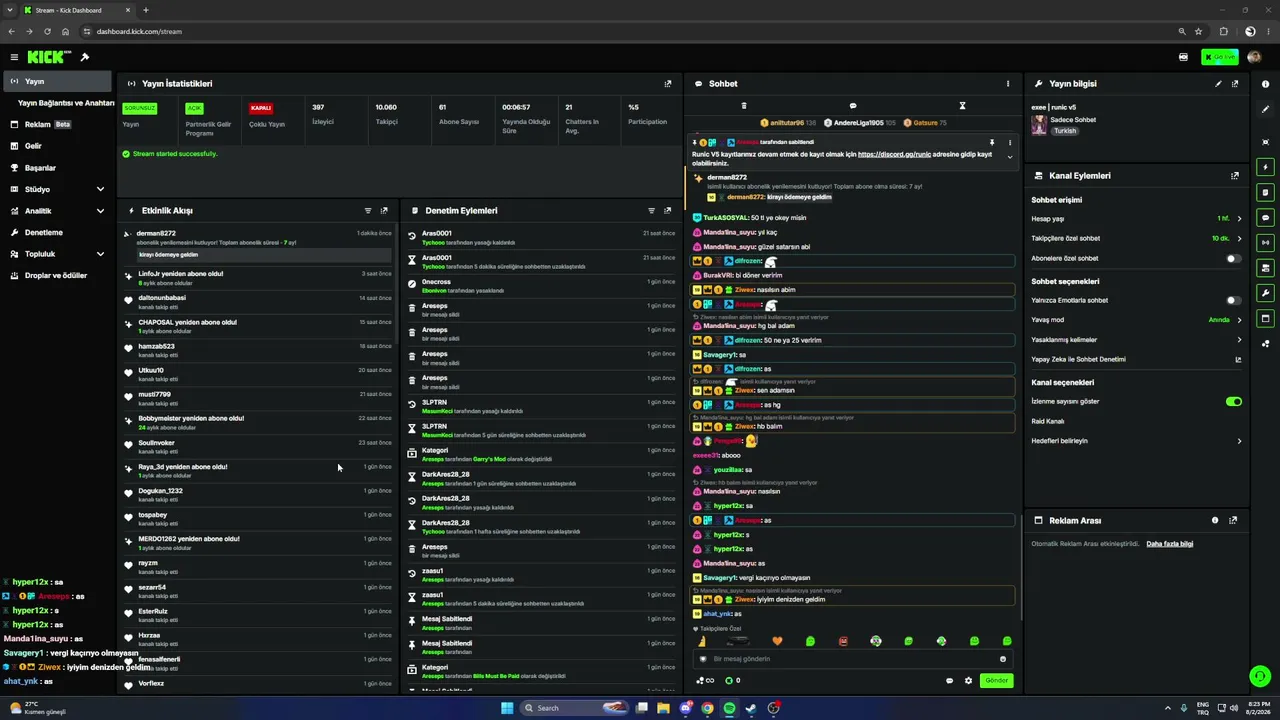Open the Takipçilere özel sohbet setting chevron
This screenshot has height=720, width=1280.
coord(1239,239)
